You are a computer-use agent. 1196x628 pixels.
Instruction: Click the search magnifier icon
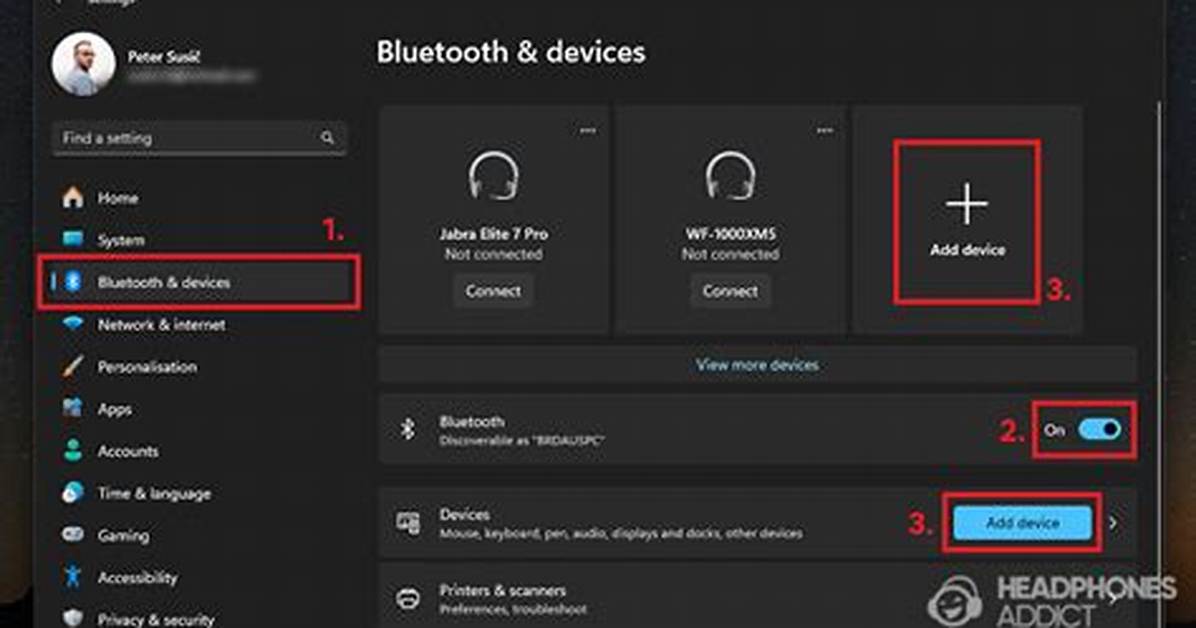pos(327,138)
